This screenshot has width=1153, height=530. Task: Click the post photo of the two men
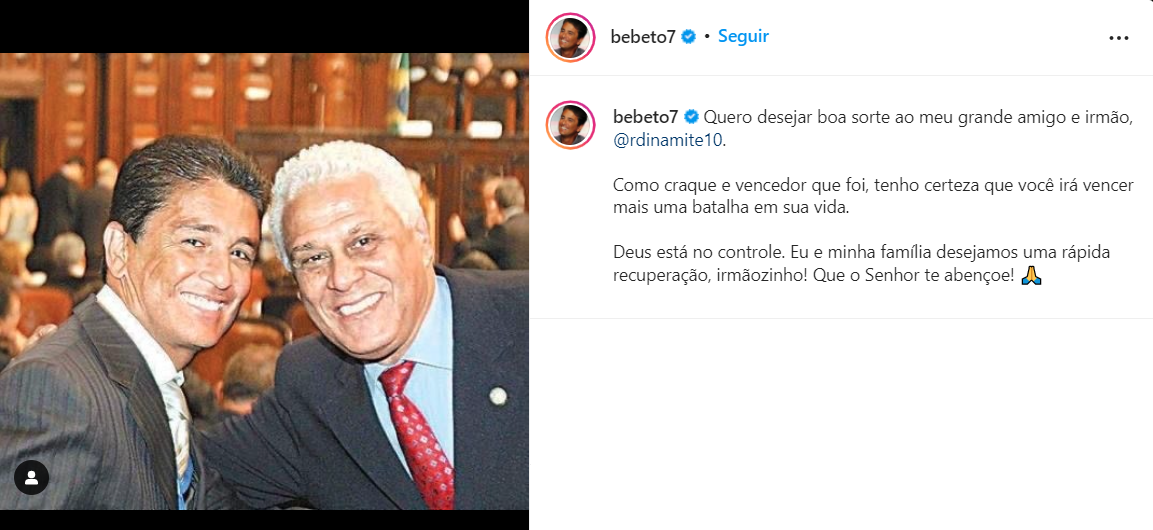(x=264, y=282)
